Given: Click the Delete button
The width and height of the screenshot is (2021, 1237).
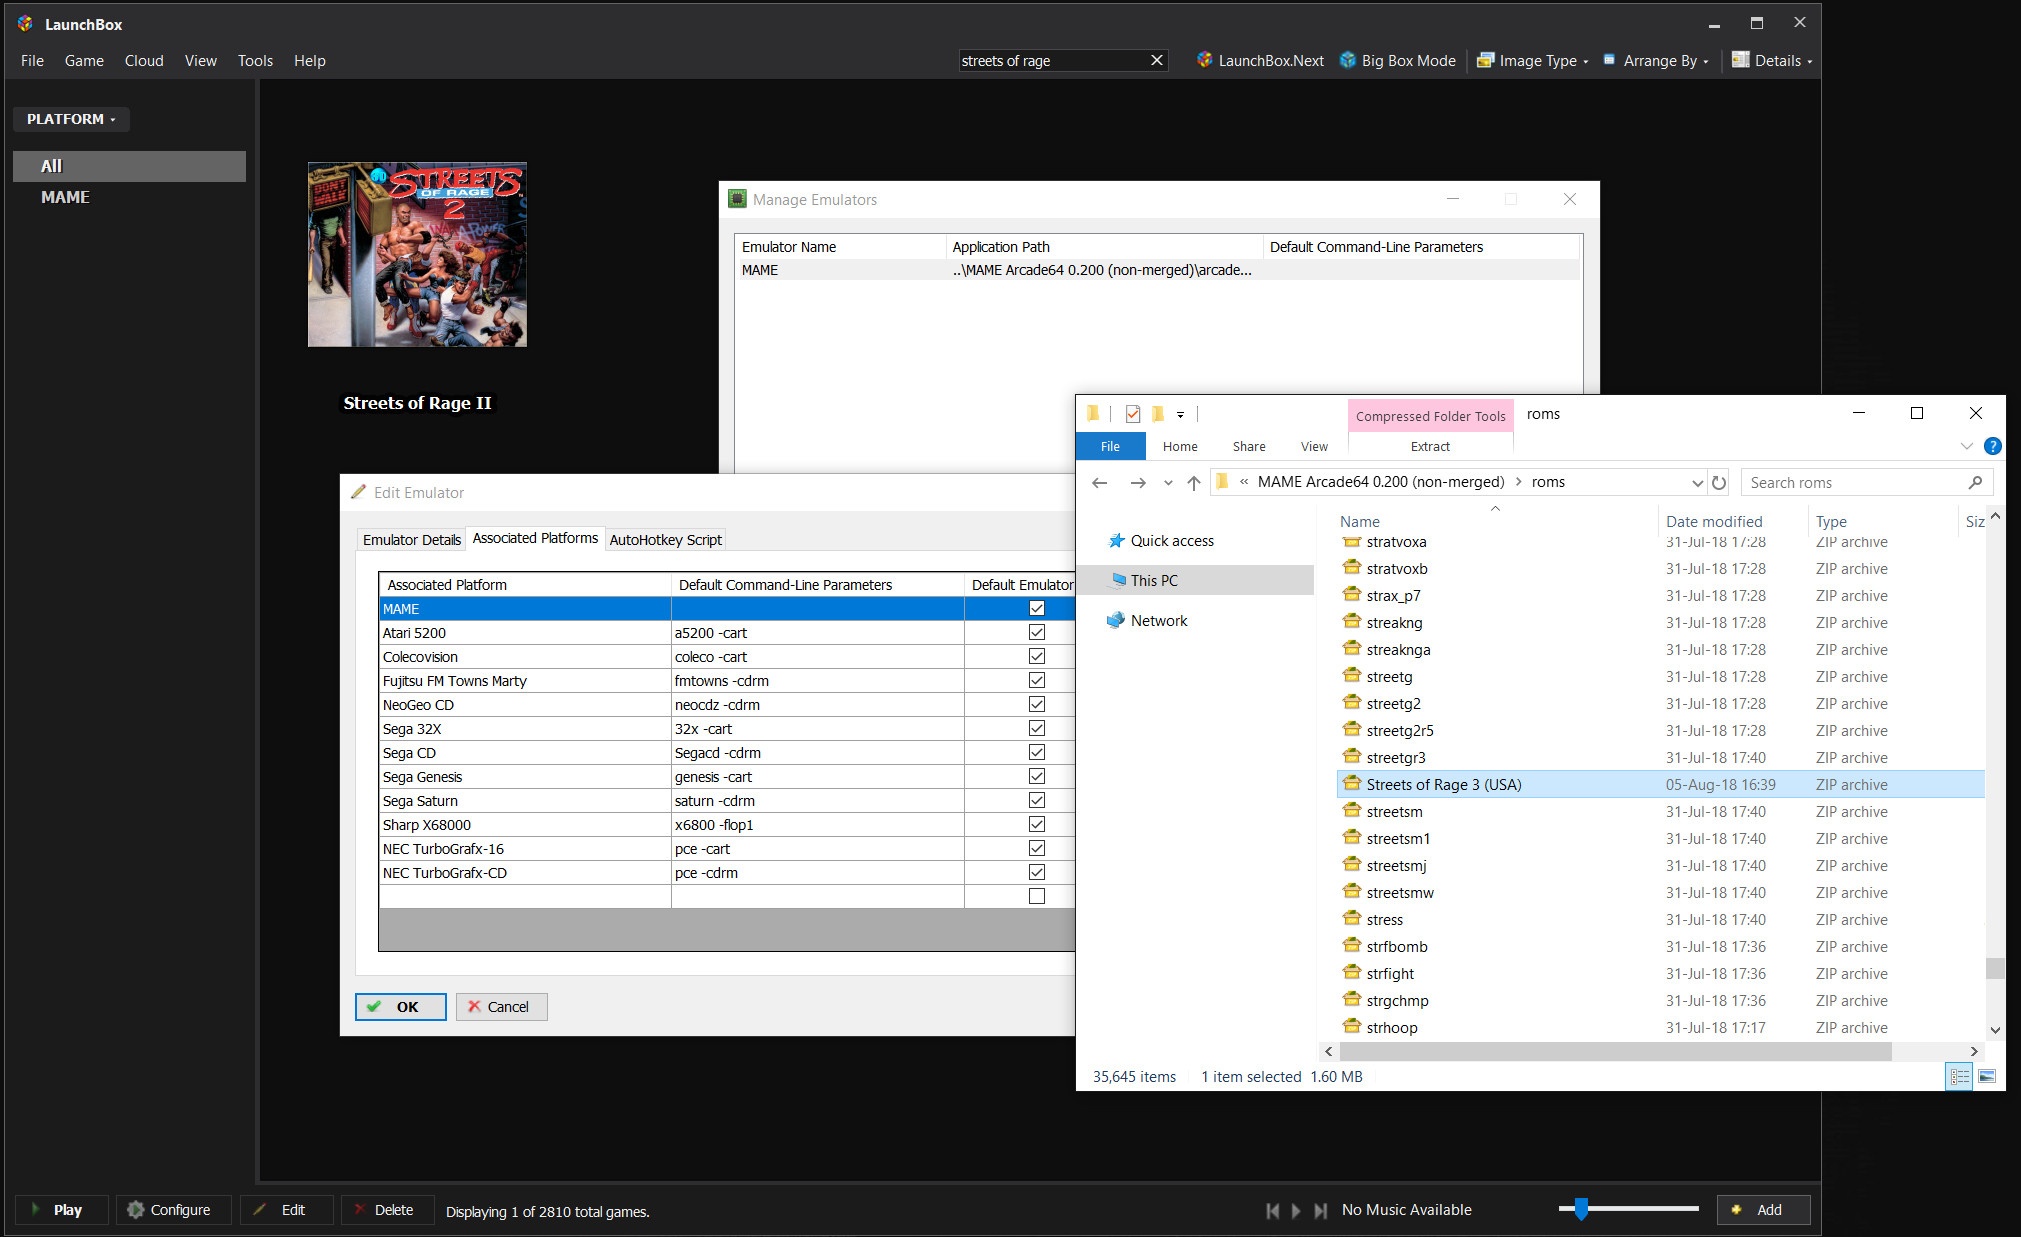Looking at the screenshot, I should coord(387,1210).
